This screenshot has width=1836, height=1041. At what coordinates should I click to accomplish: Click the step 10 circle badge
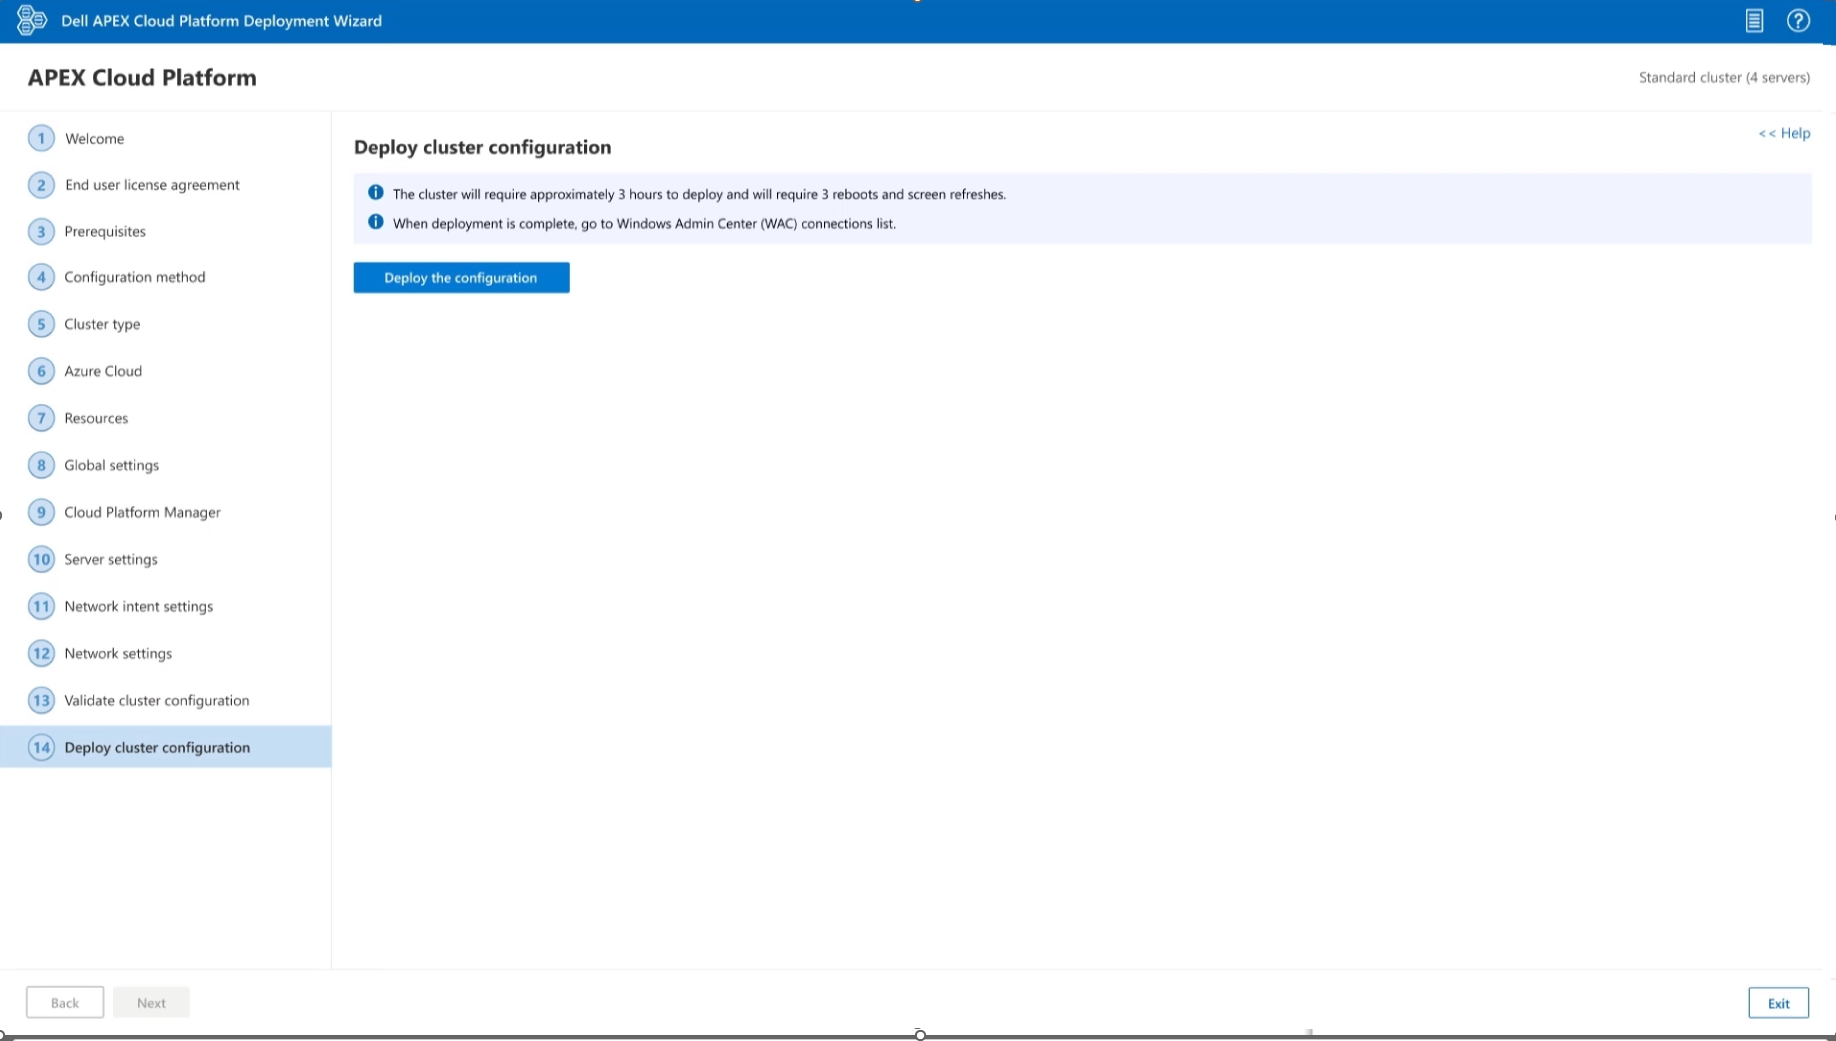click(x=41, y=559)
